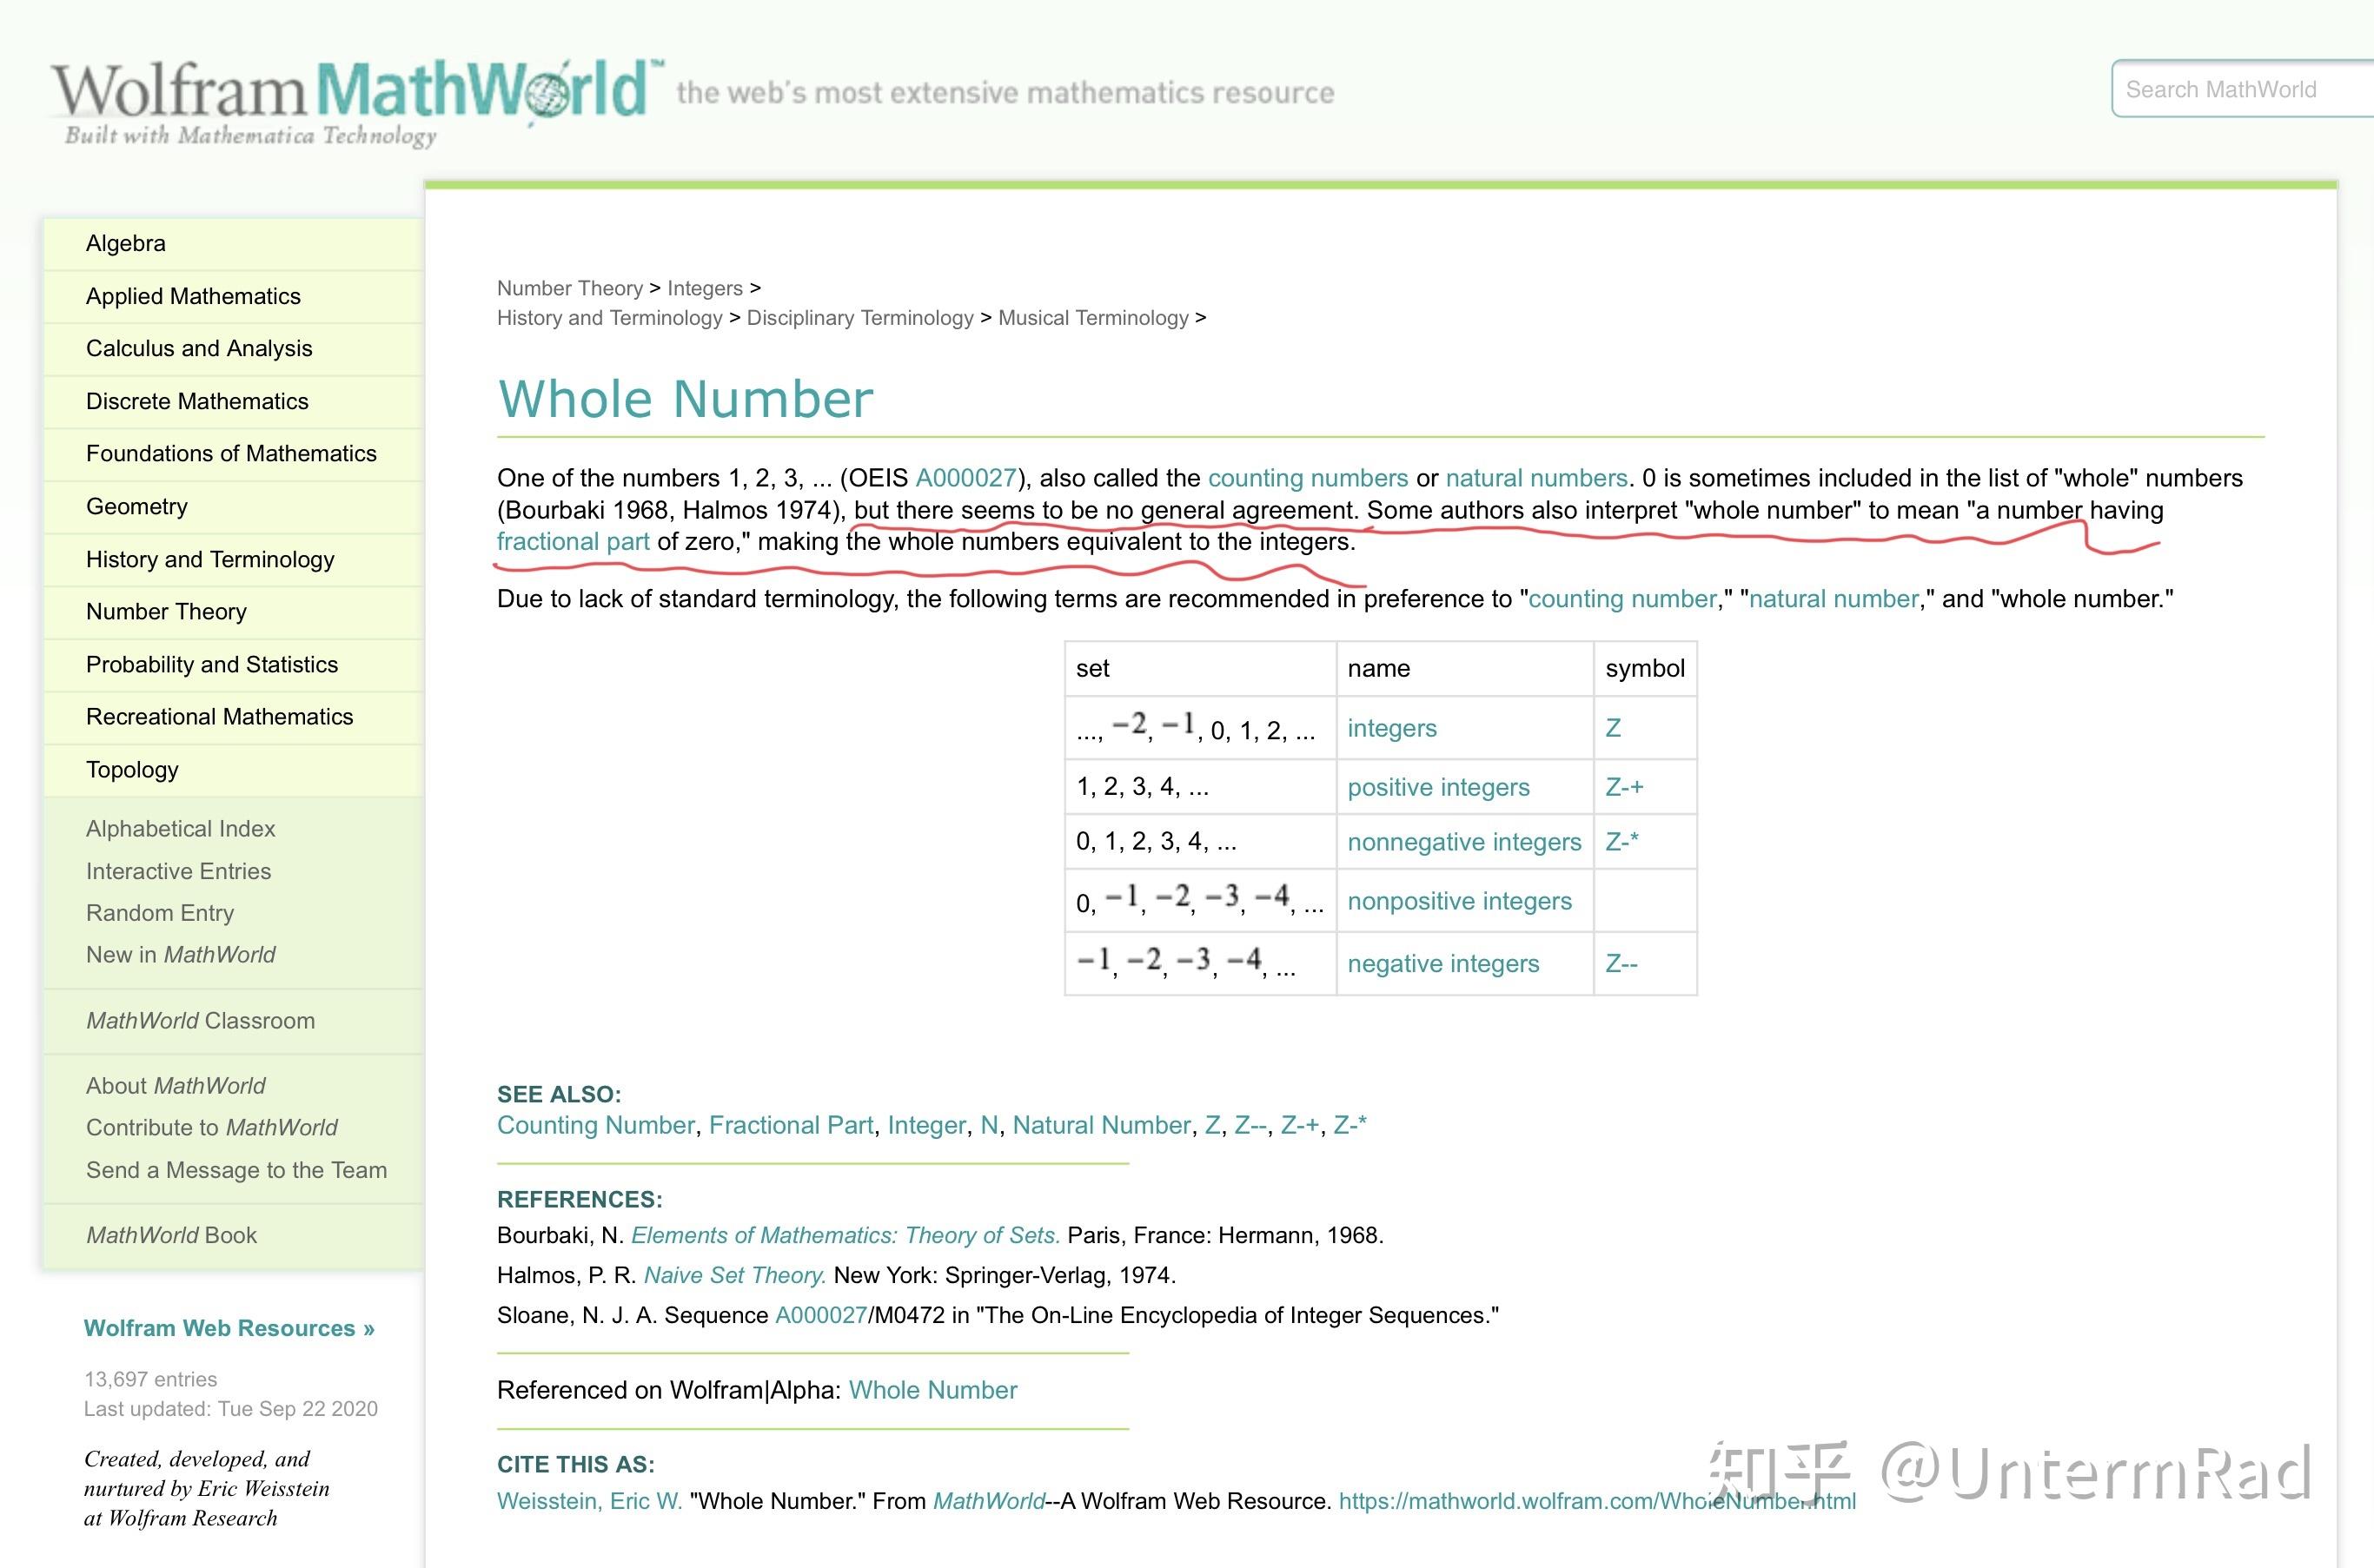Follow the natural numbers link in first paragraph

(x=1536, y=478)
